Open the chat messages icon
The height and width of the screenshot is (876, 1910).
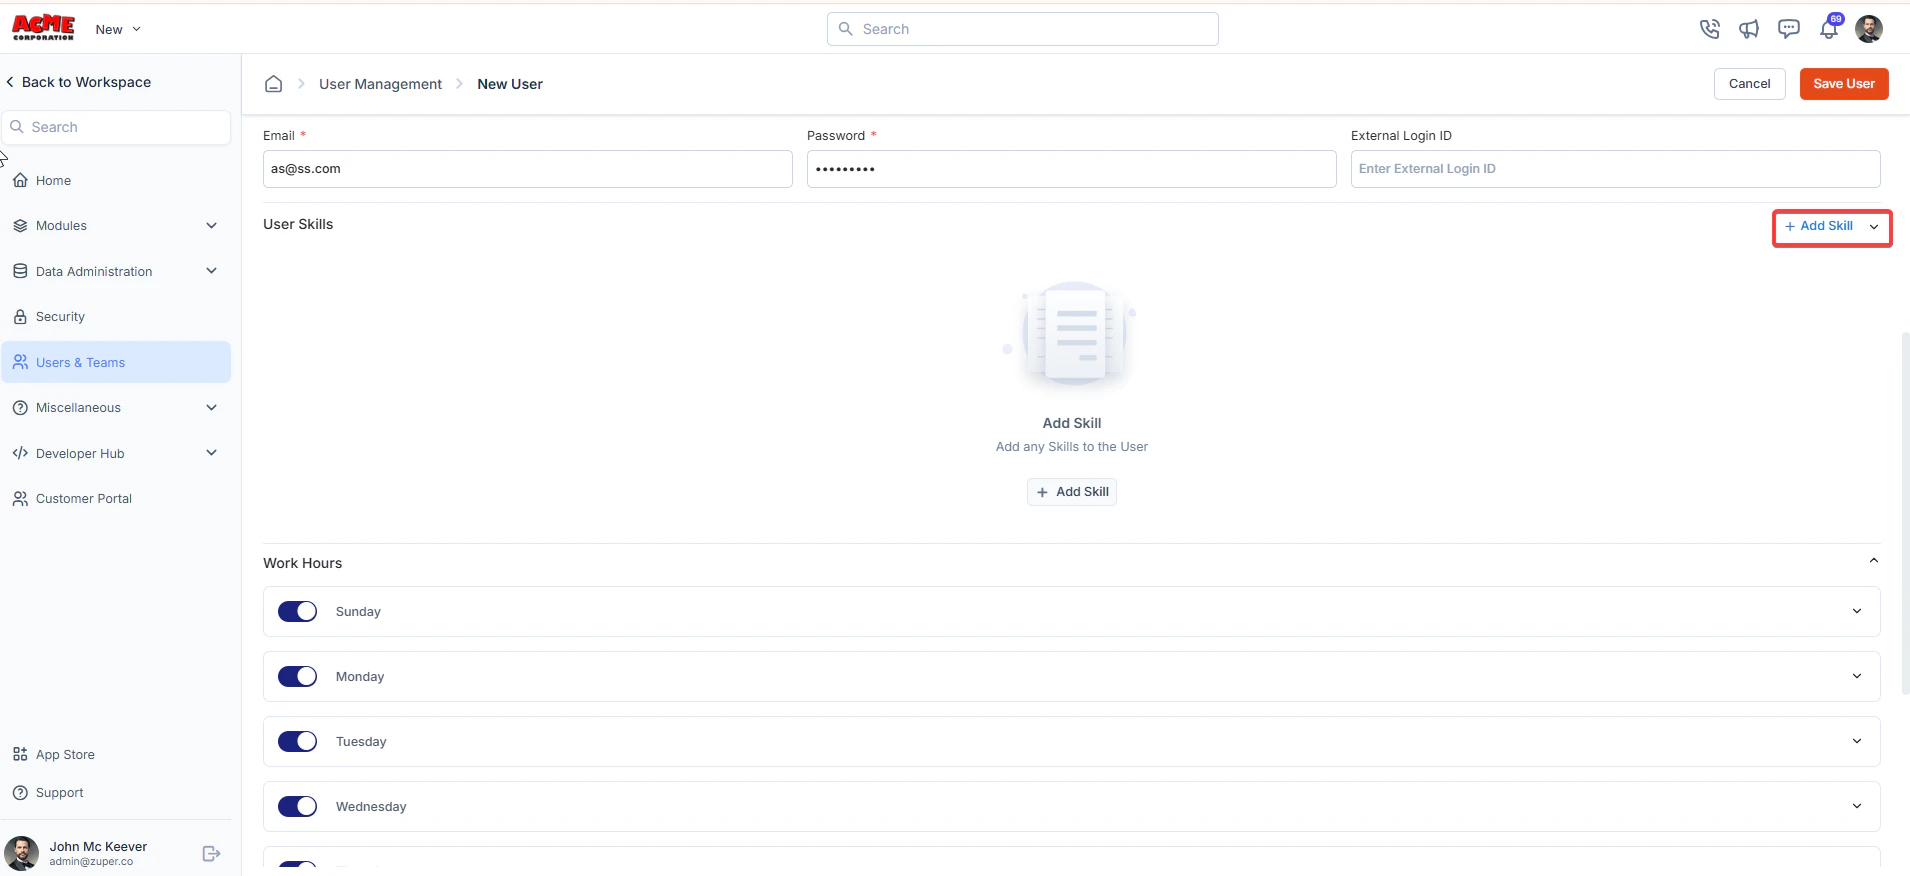pyautogui.click(x=1789, y=29)
